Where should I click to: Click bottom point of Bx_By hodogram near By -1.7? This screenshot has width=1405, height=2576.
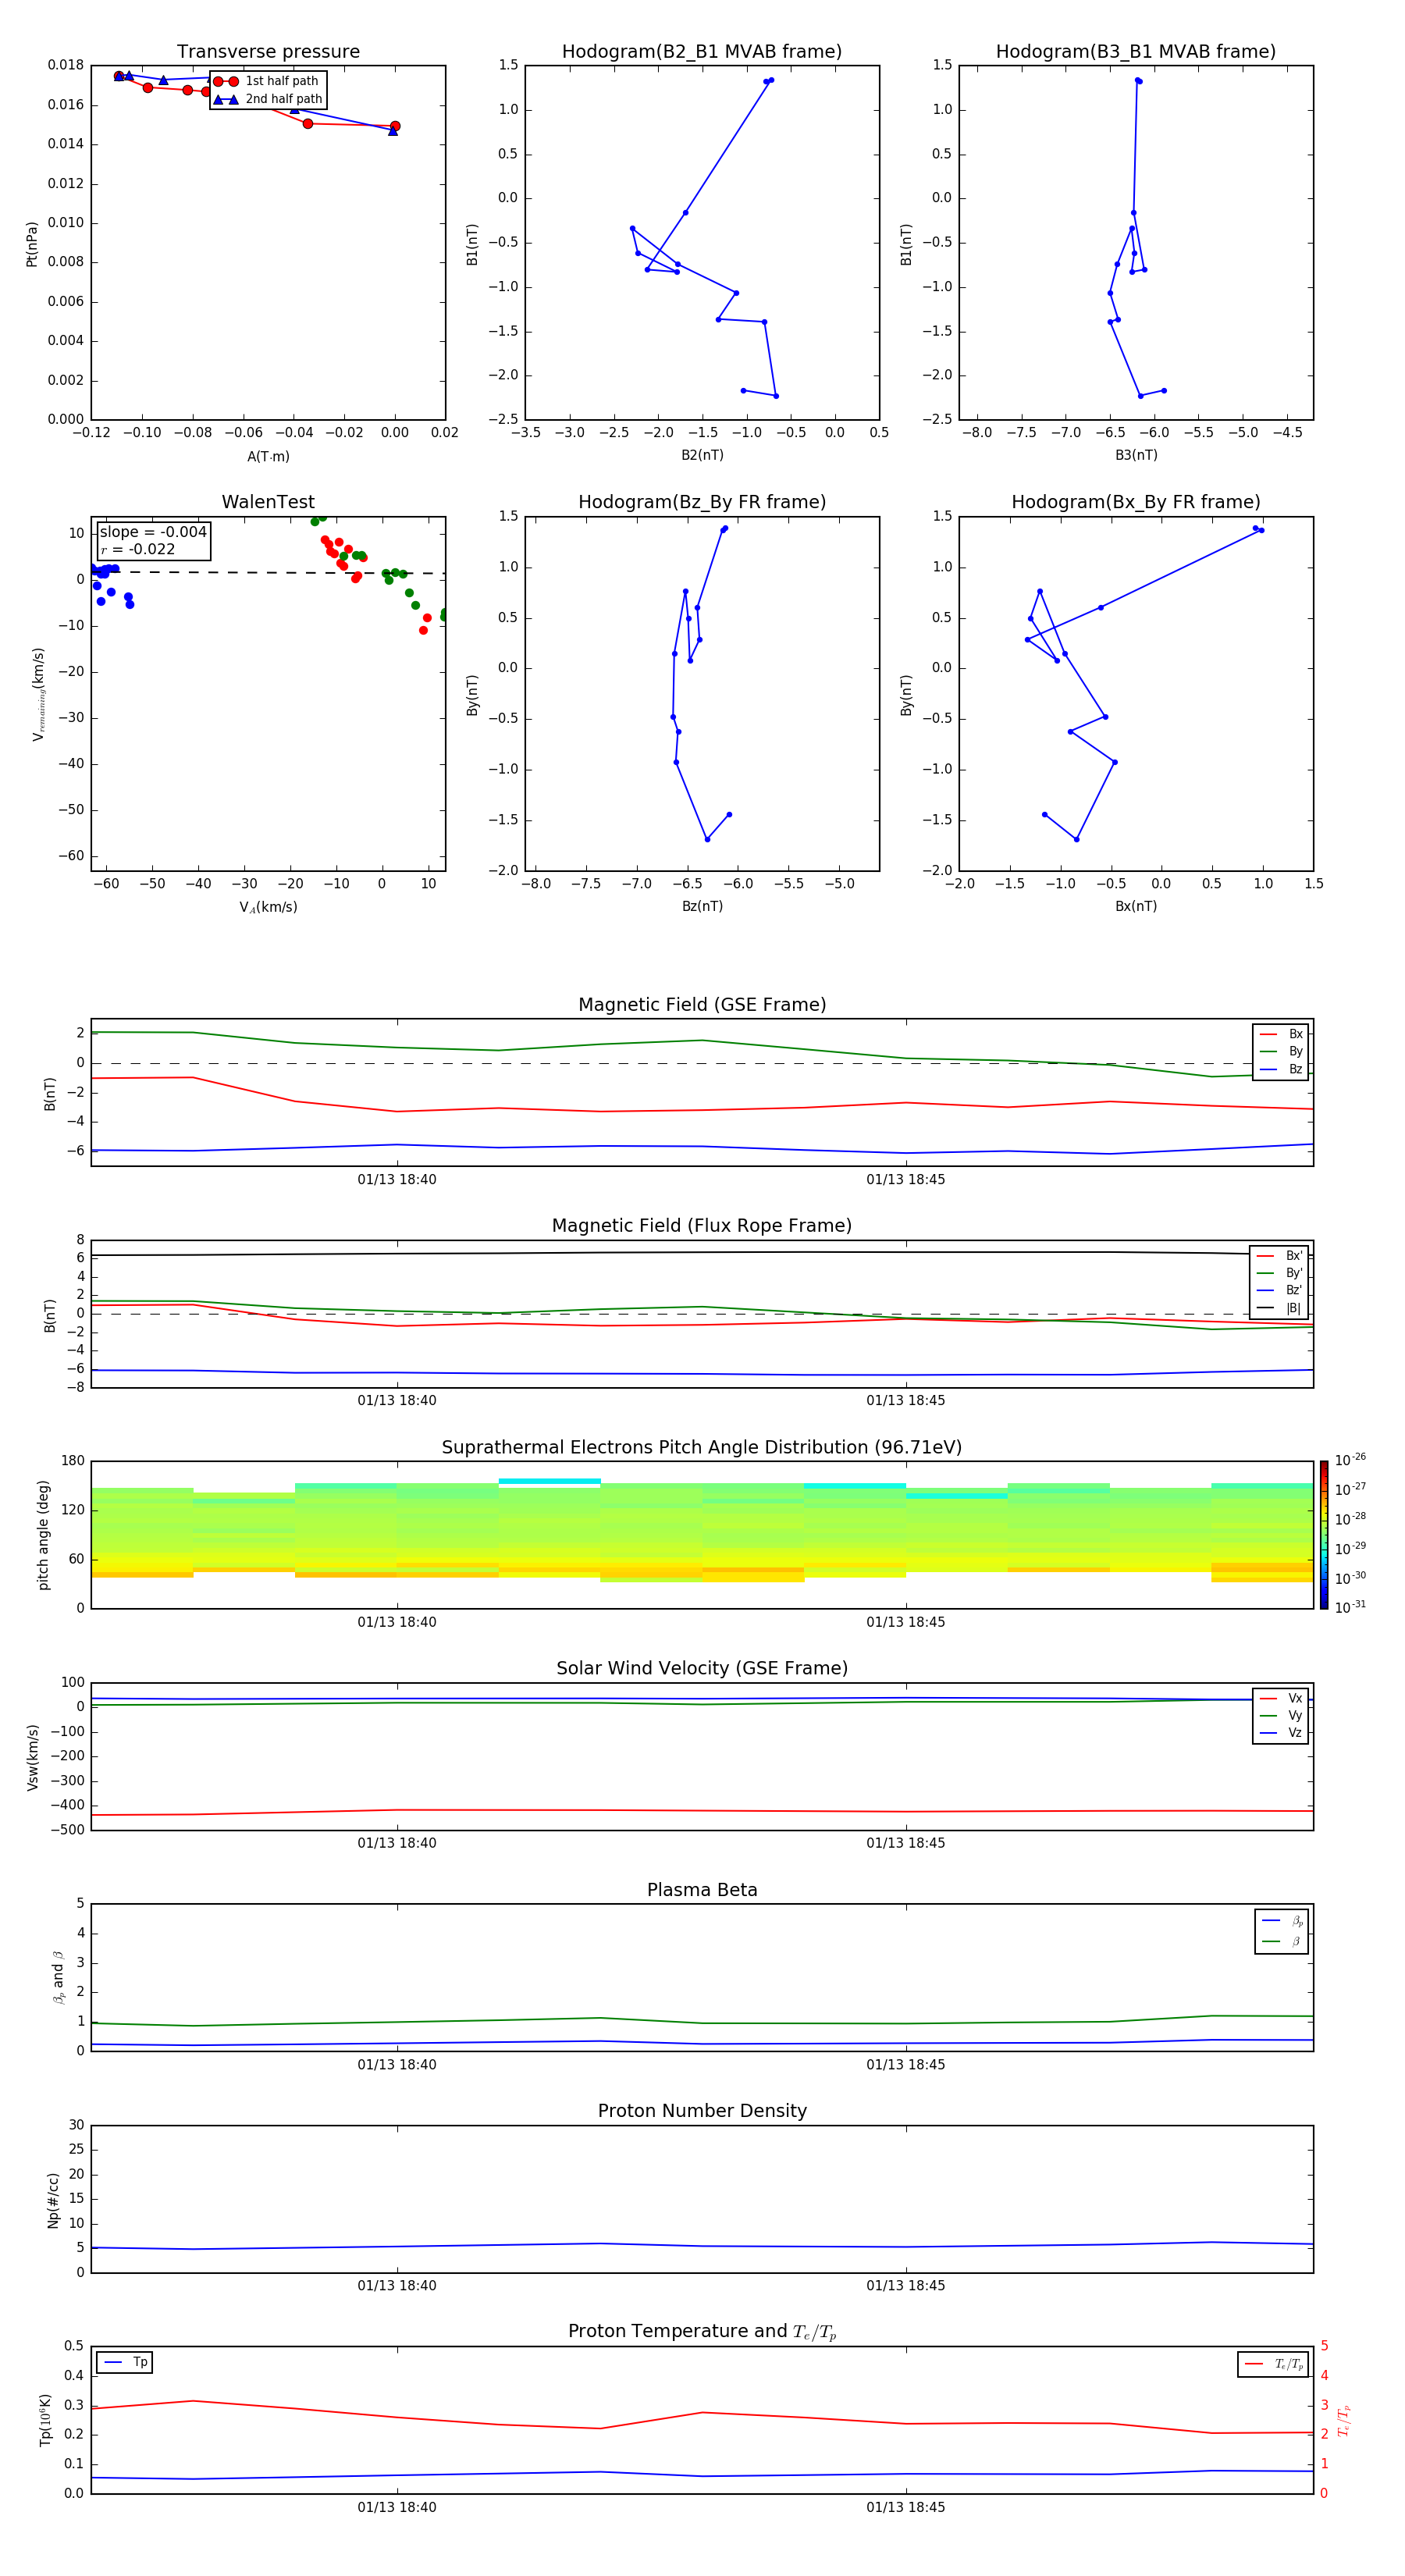[1077, 840]
